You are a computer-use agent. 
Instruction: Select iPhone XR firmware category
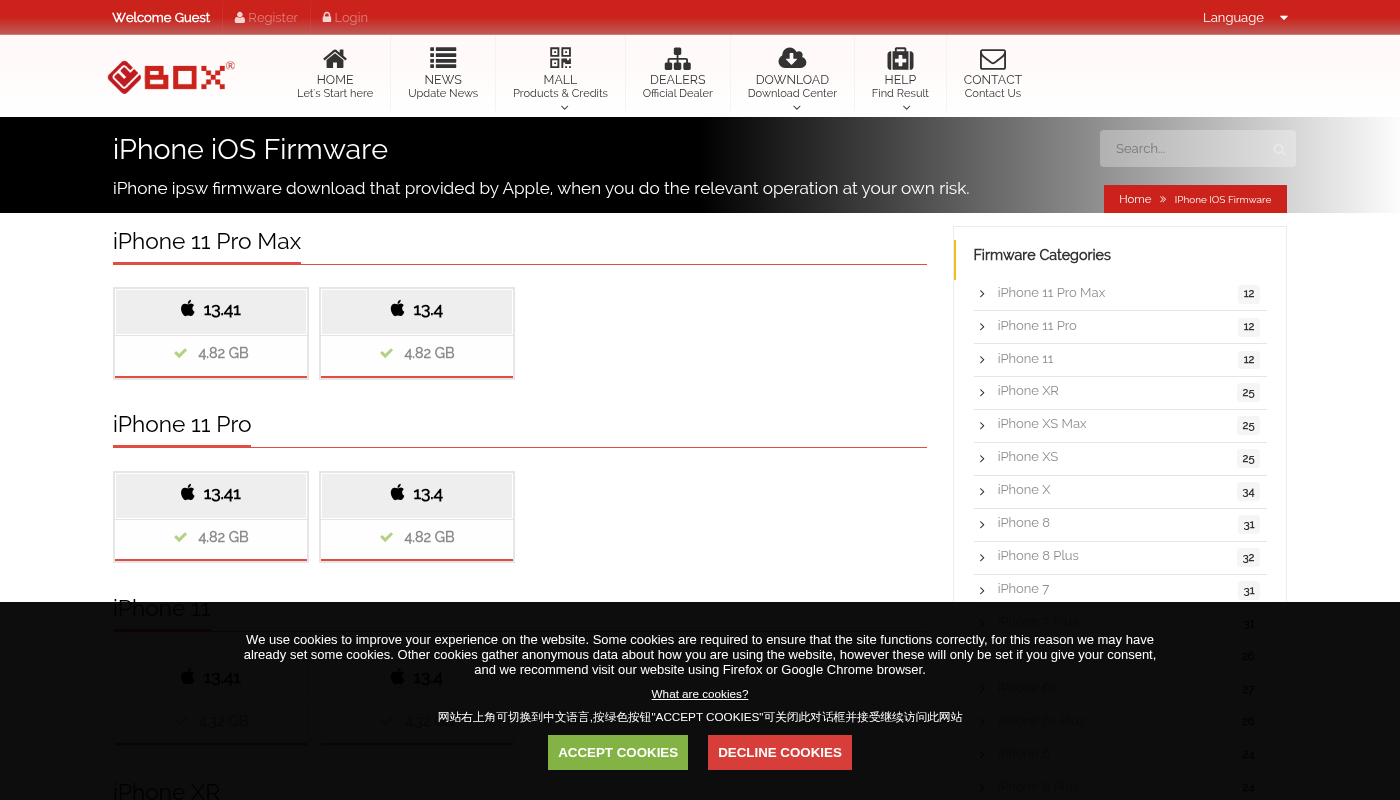click(1027, 391)
